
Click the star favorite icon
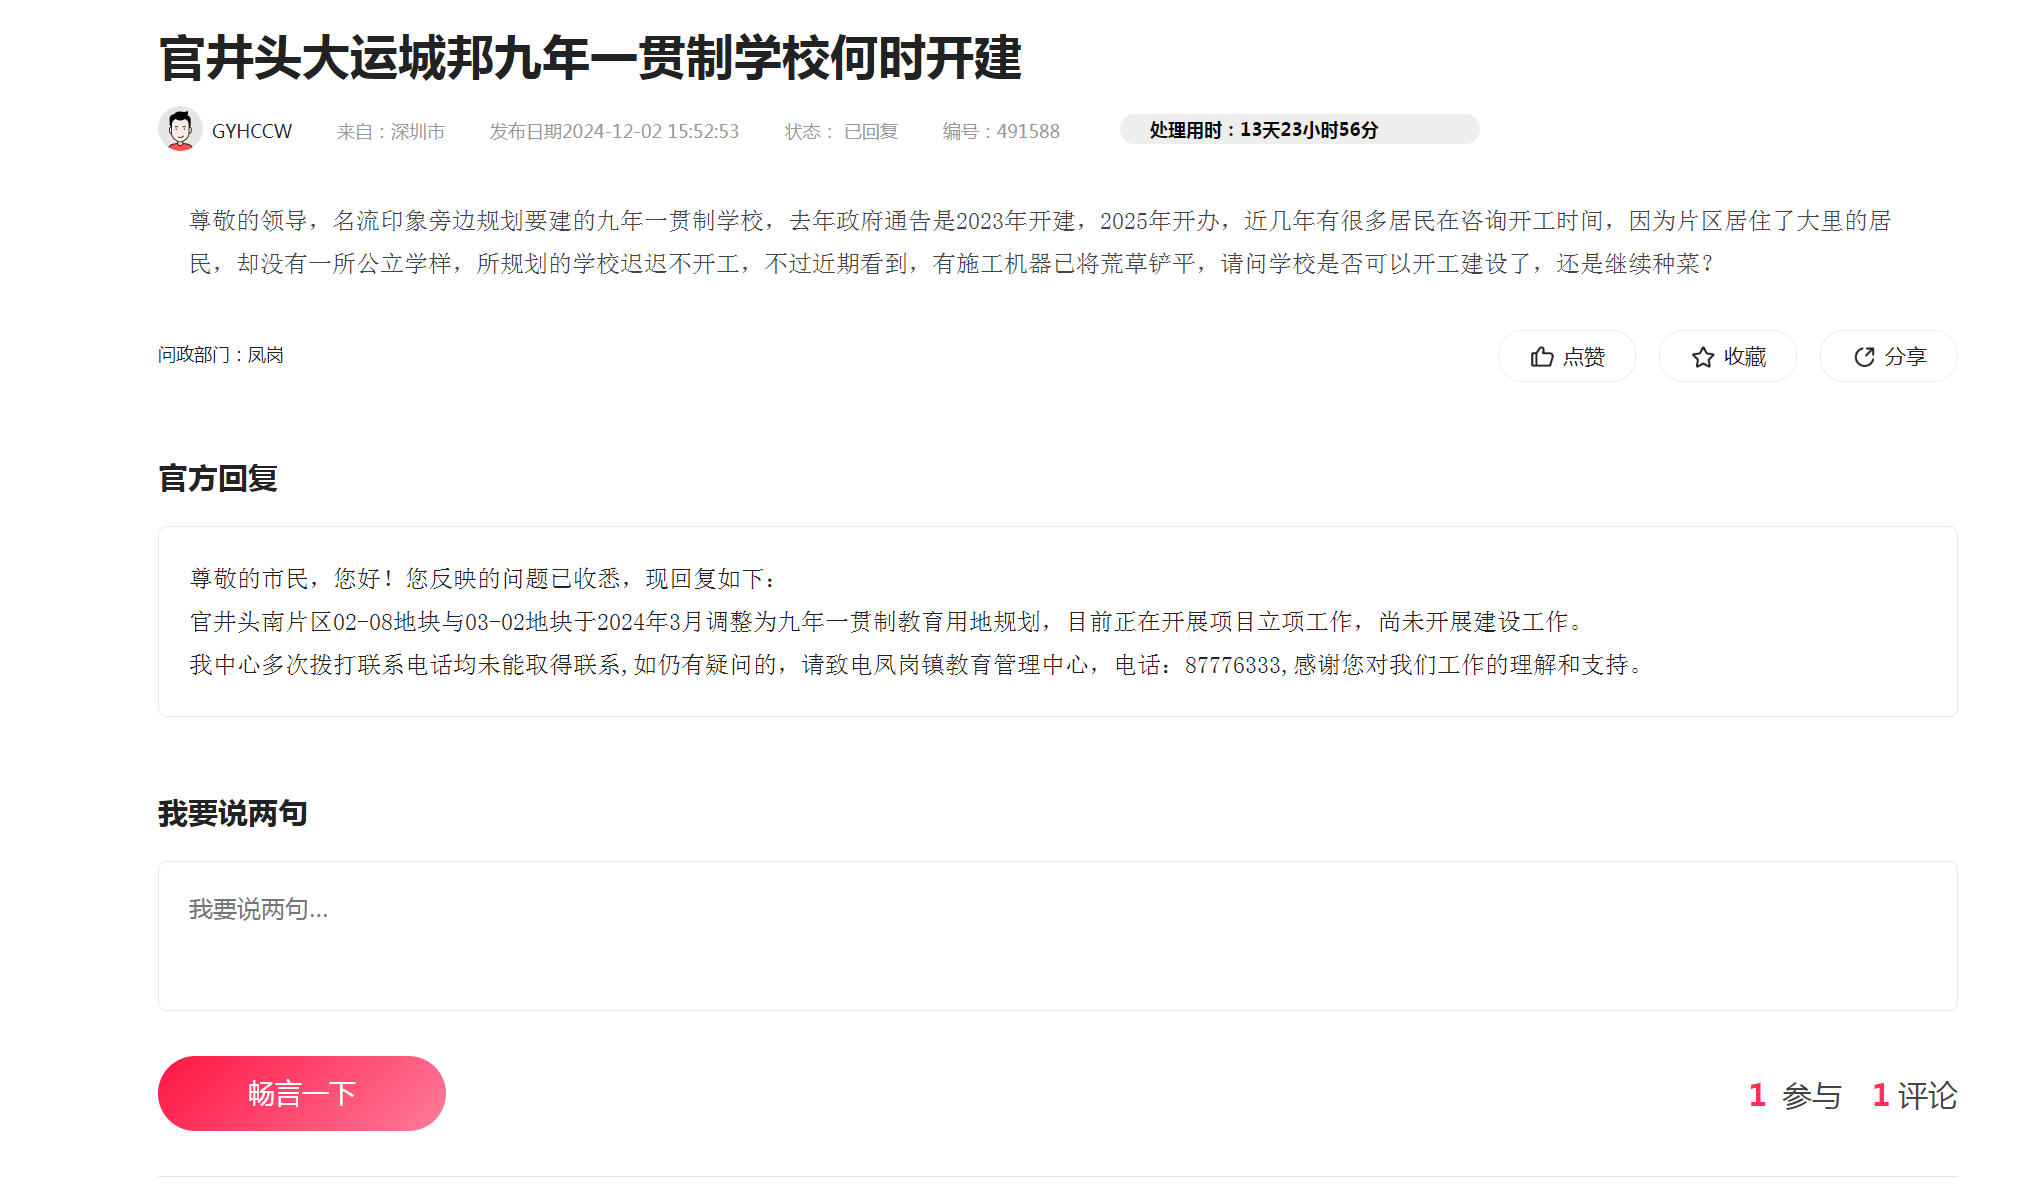(1702, 357)
